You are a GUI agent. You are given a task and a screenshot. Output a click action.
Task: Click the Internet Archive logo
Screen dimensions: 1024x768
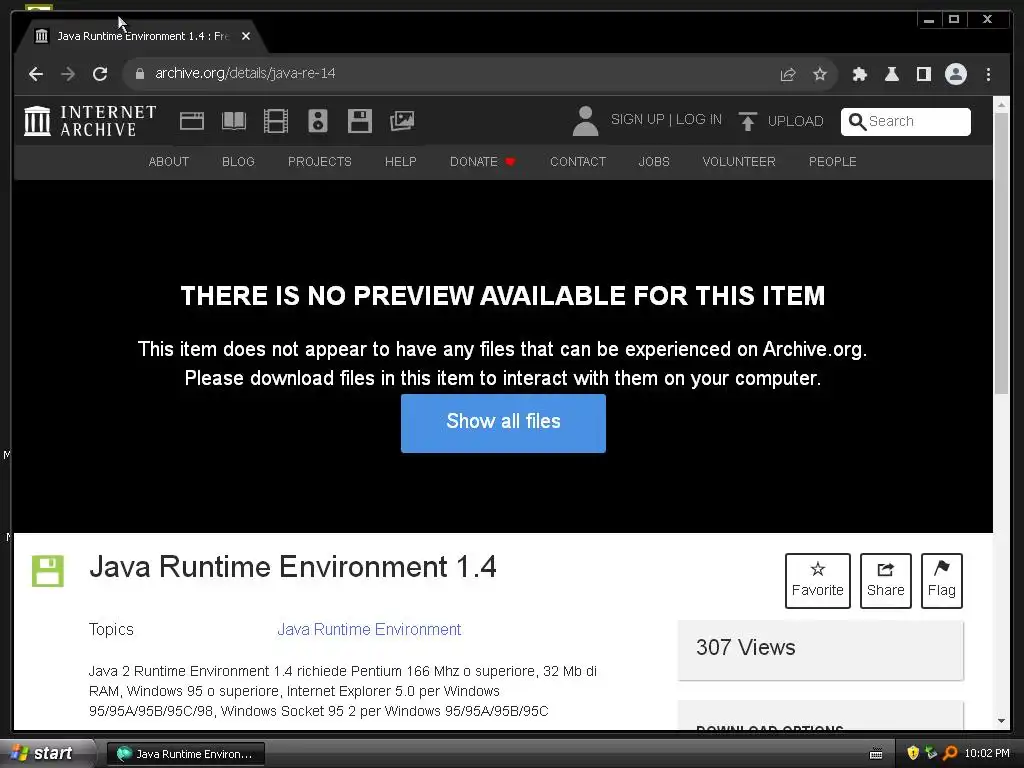click(90, 121)
